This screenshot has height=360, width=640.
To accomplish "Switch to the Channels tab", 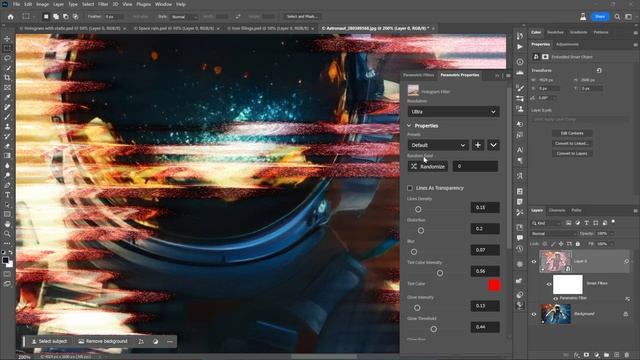I will [x=557, y=210].
